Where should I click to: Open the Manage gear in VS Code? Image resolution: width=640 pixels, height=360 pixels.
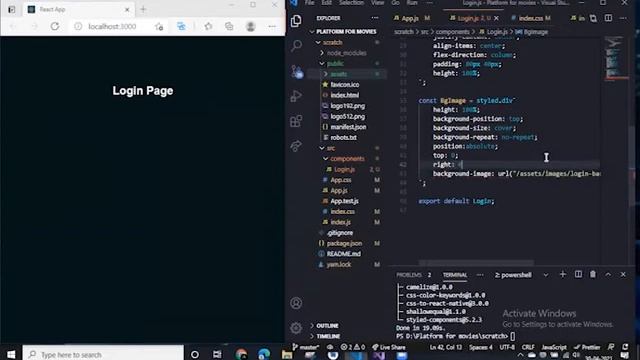296,327
